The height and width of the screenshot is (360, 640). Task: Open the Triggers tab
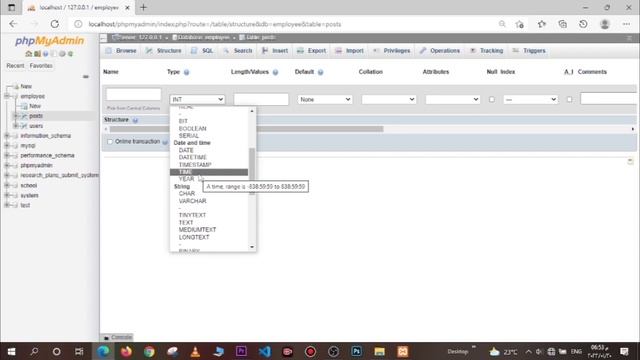(529, 51)
